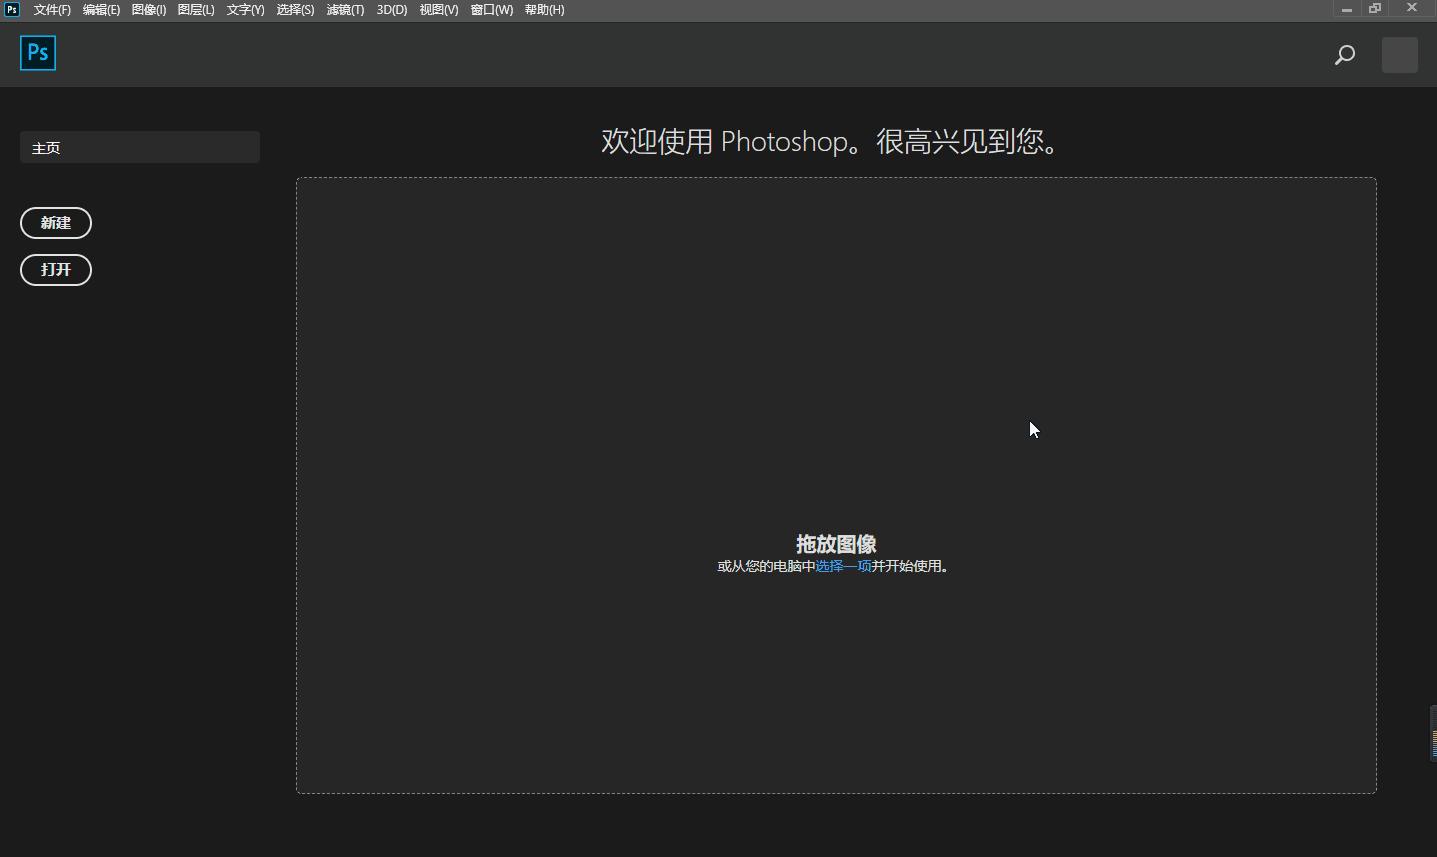1437x857 pixels.
Task: Open the 选择(S) menu
Action: [295, 10]
